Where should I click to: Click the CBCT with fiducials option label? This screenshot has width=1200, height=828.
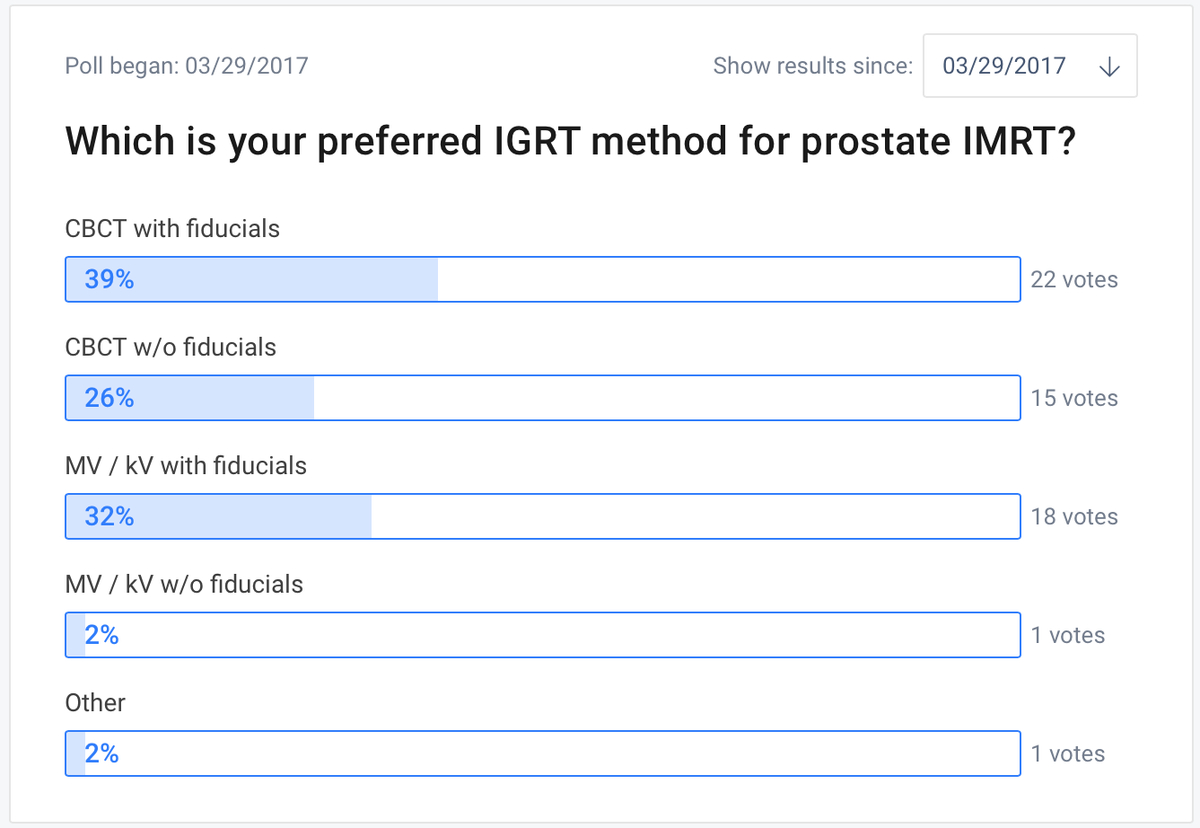[172, 229]
